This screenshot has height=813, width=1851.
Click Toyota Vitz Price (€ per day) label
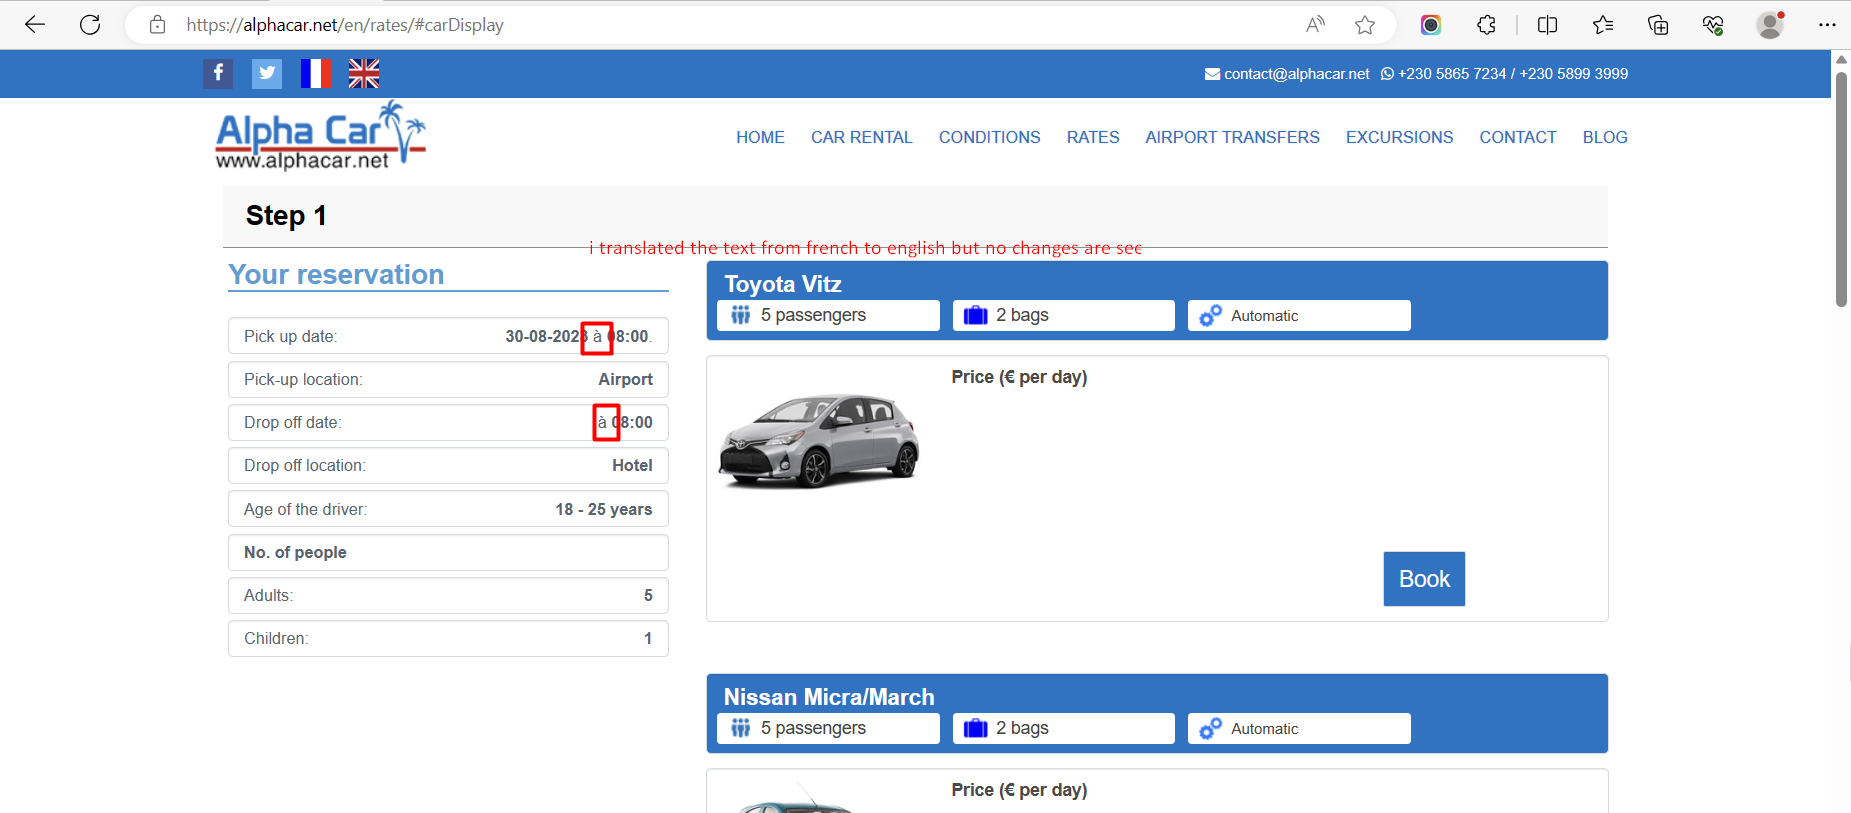[x=1019, y=377]
